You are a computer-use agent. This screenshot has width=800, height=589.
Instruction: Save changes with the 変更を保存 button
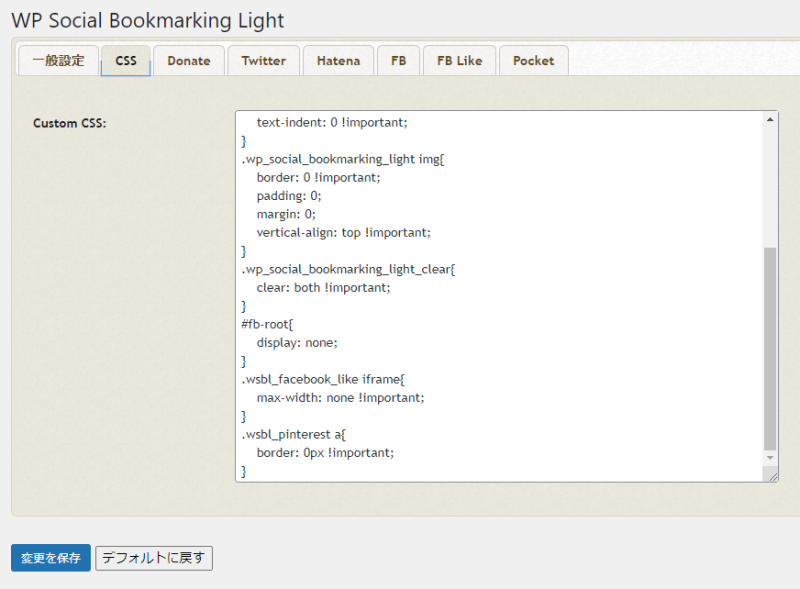coord(51,558)
